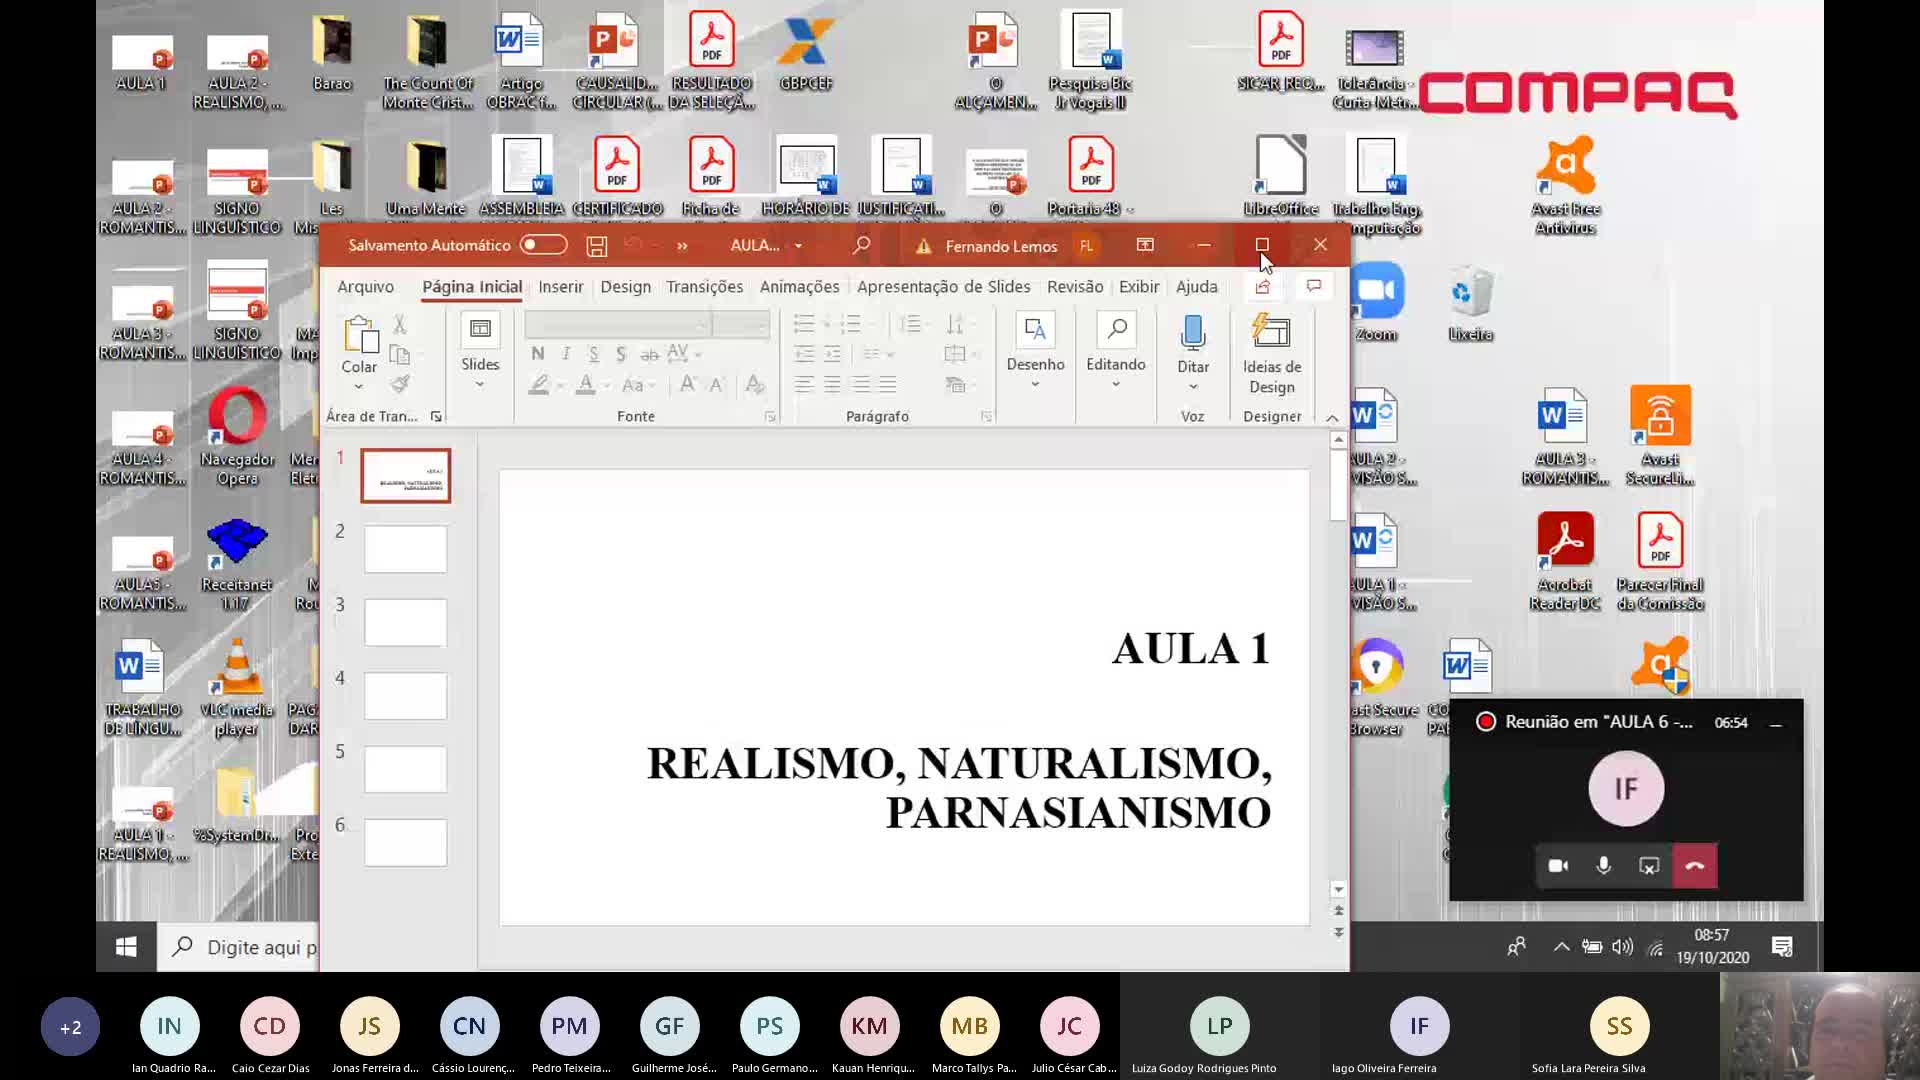Click the ribbon display options icon
1920x1080 pixels.
pyautogui.click(x=1145, y=245)
